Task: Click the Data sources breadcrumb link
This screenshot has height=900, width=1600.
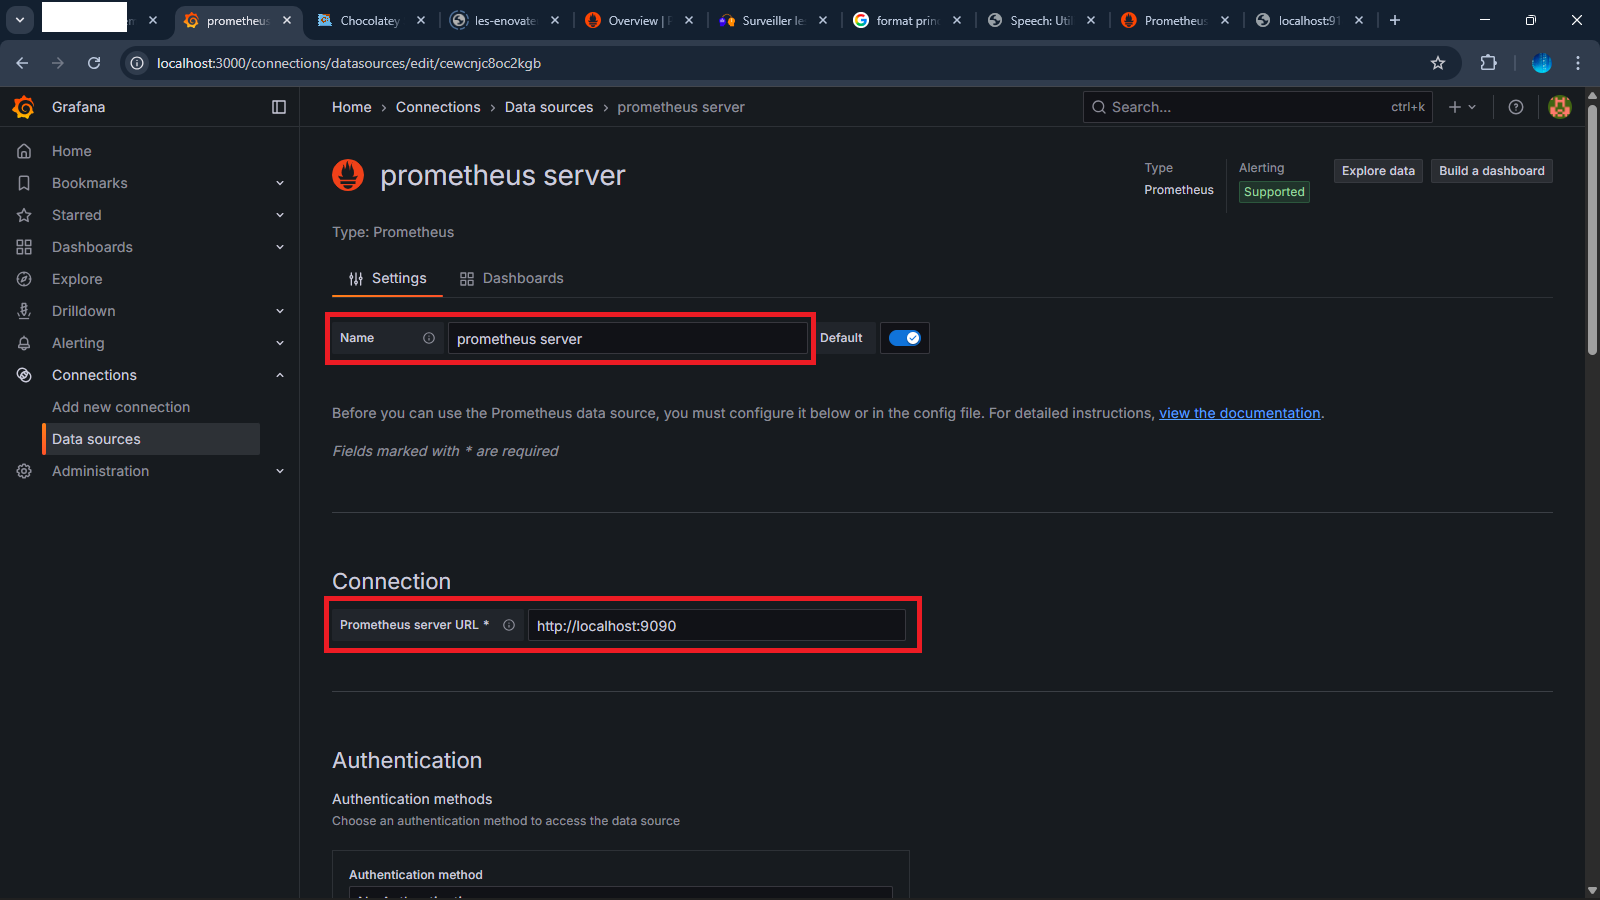Action: 549,107
